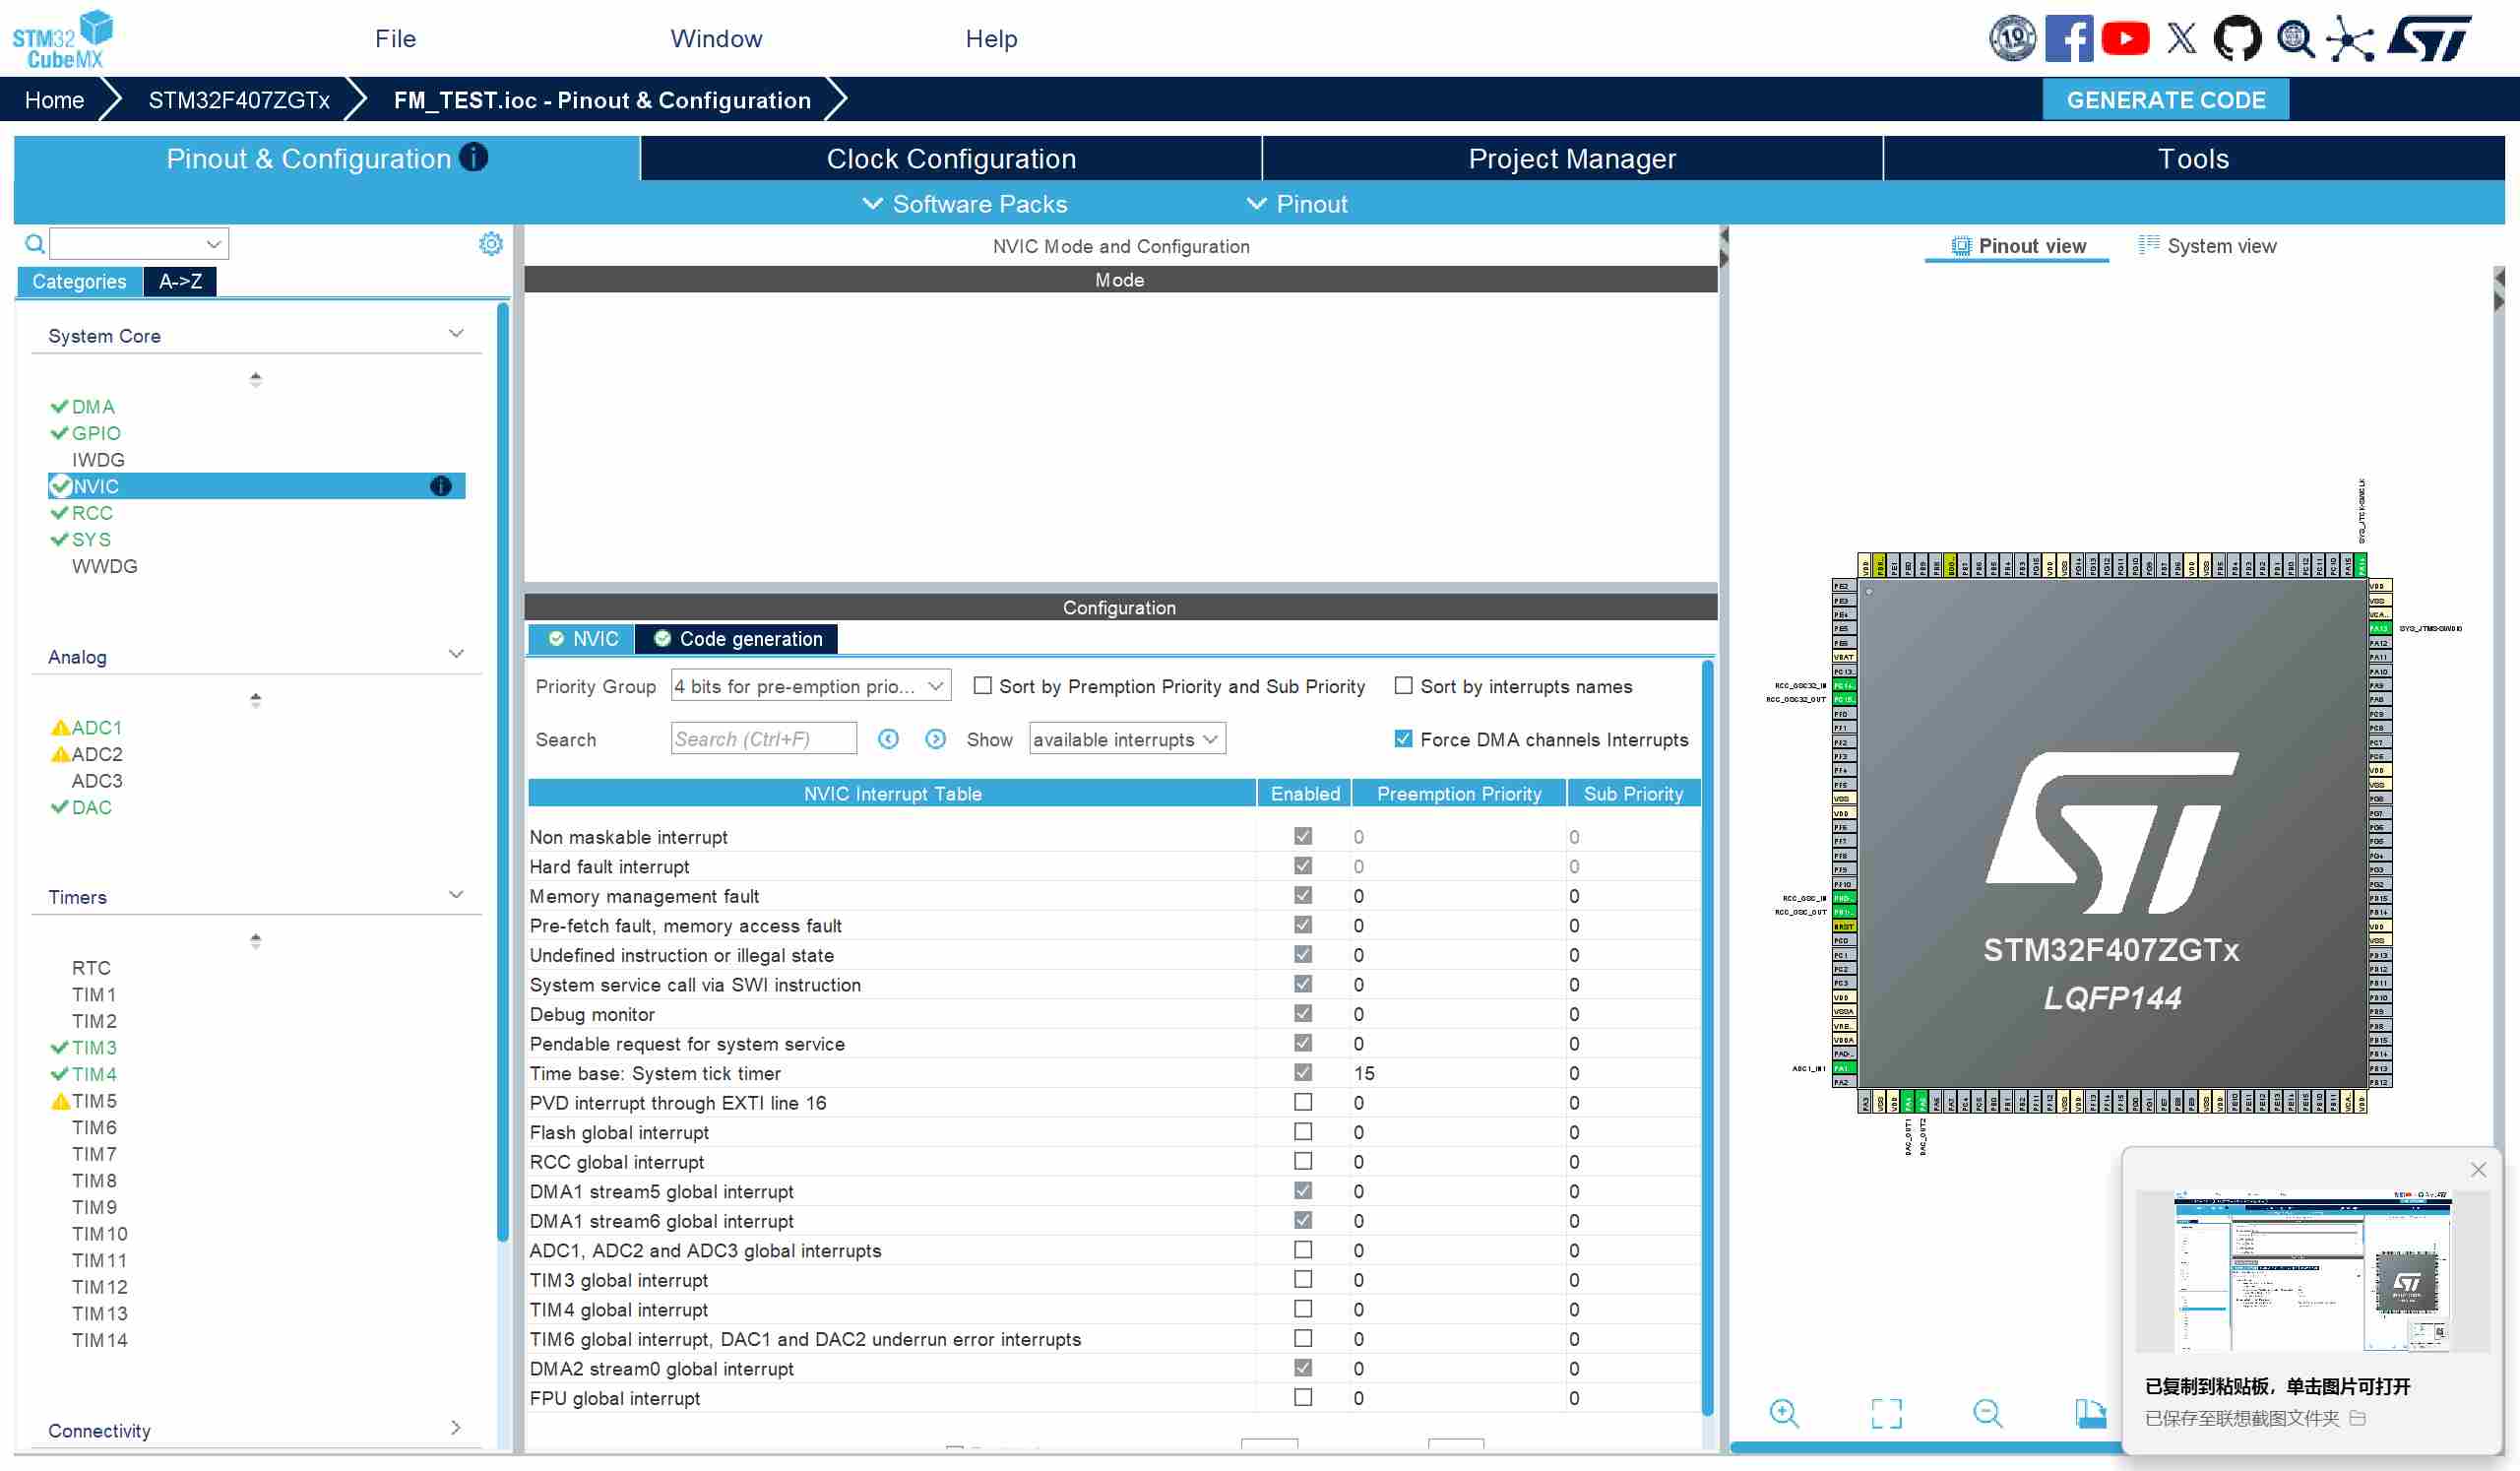Switch to the Clock Configuration tab
This screenshot has height=1471, width=2520.
(x=950, y=159)
